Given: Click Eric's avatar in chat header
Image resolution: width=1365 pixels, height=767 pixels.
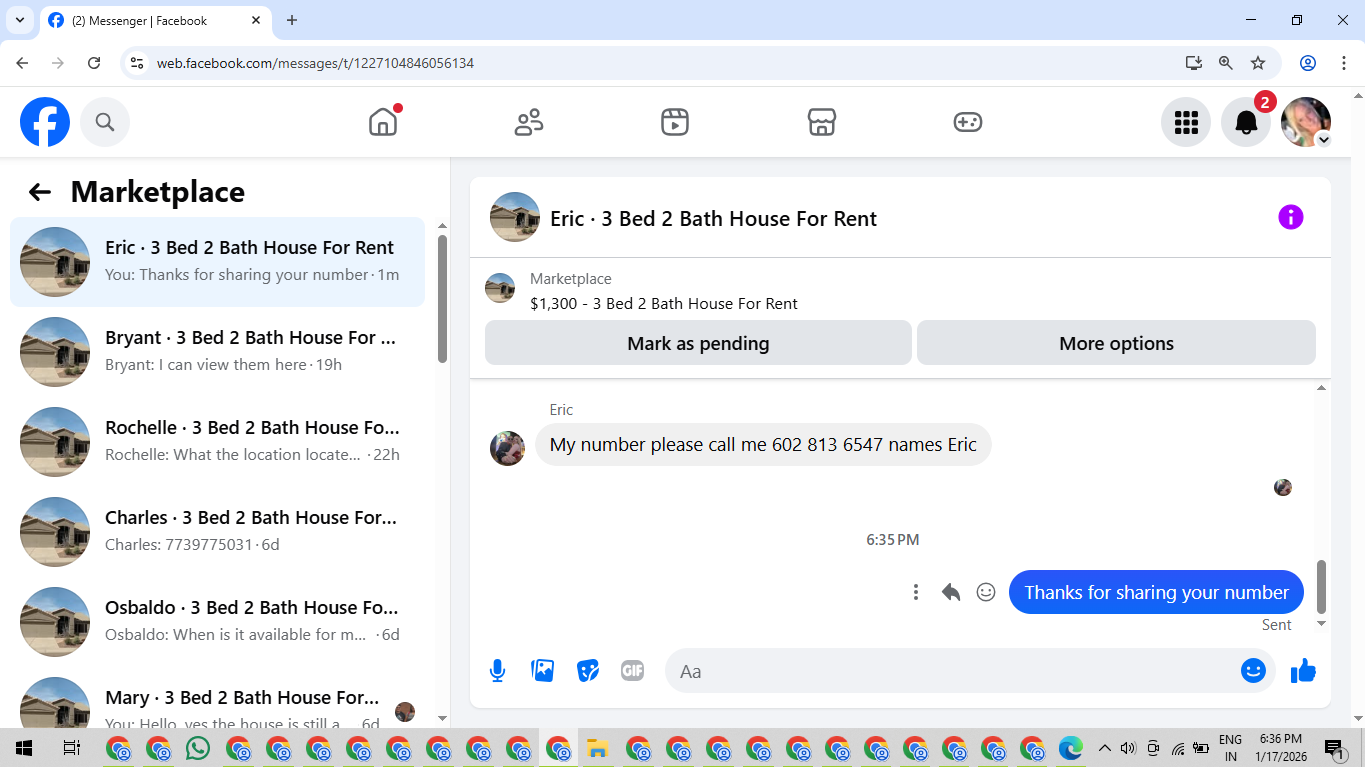Looking at the screenshot, I should 515,217.
